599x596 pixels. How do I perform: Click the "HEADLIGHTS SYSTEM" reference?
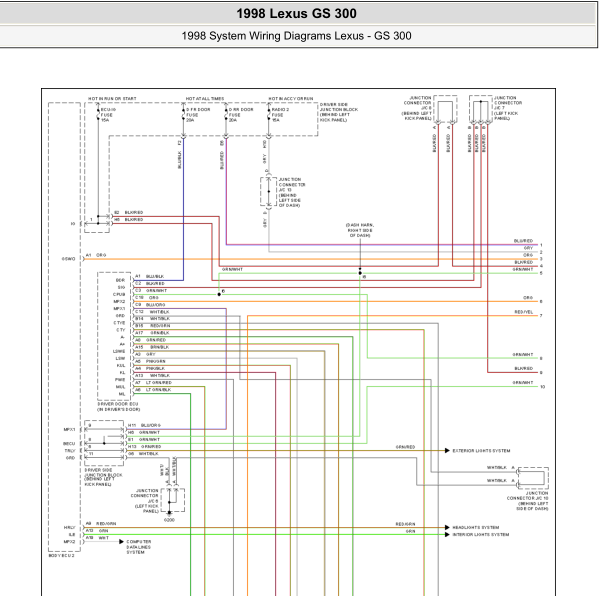click(476, 528)
